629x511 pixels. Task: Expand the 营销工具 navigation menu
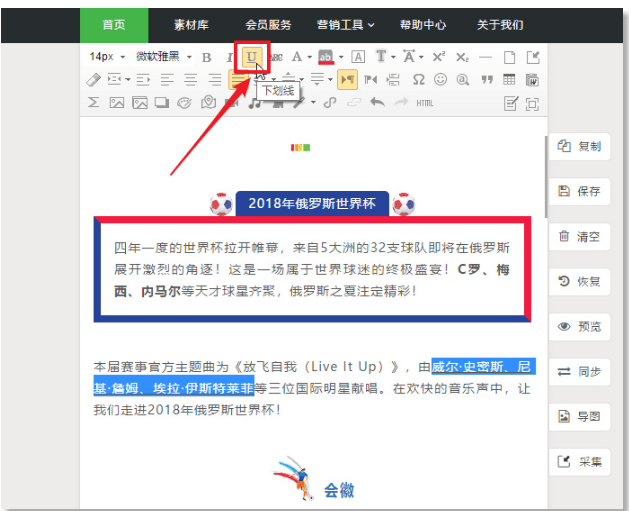click(345, 25)
